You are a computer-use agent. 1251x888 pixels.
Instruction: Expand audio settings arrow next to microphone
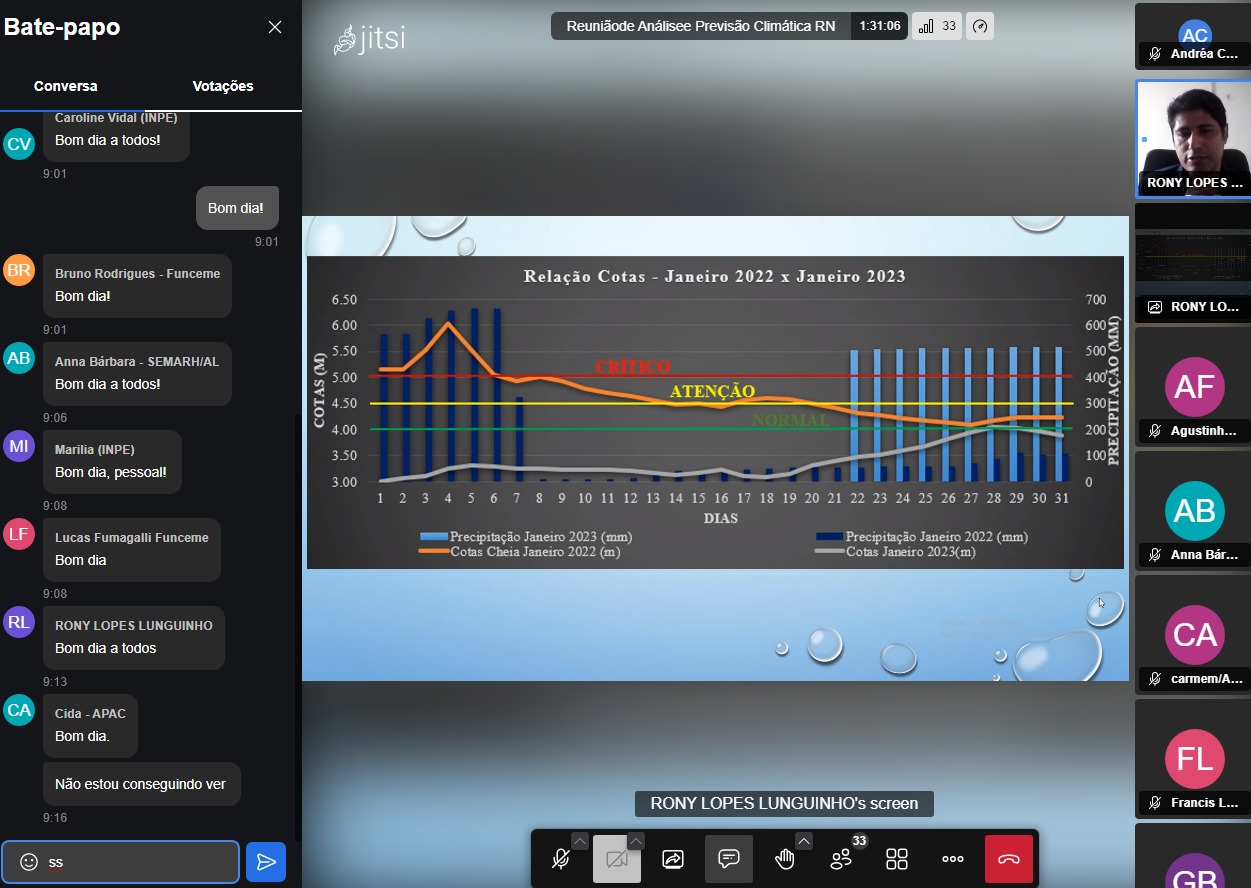tap(580, 841)
